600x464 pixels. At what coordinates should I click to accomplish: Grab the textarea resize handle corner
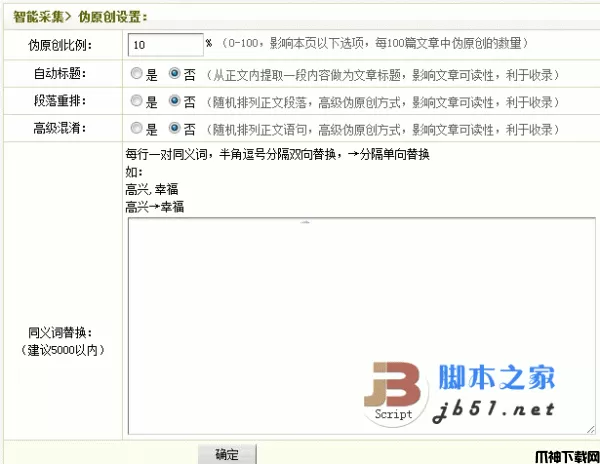[591, 430]
